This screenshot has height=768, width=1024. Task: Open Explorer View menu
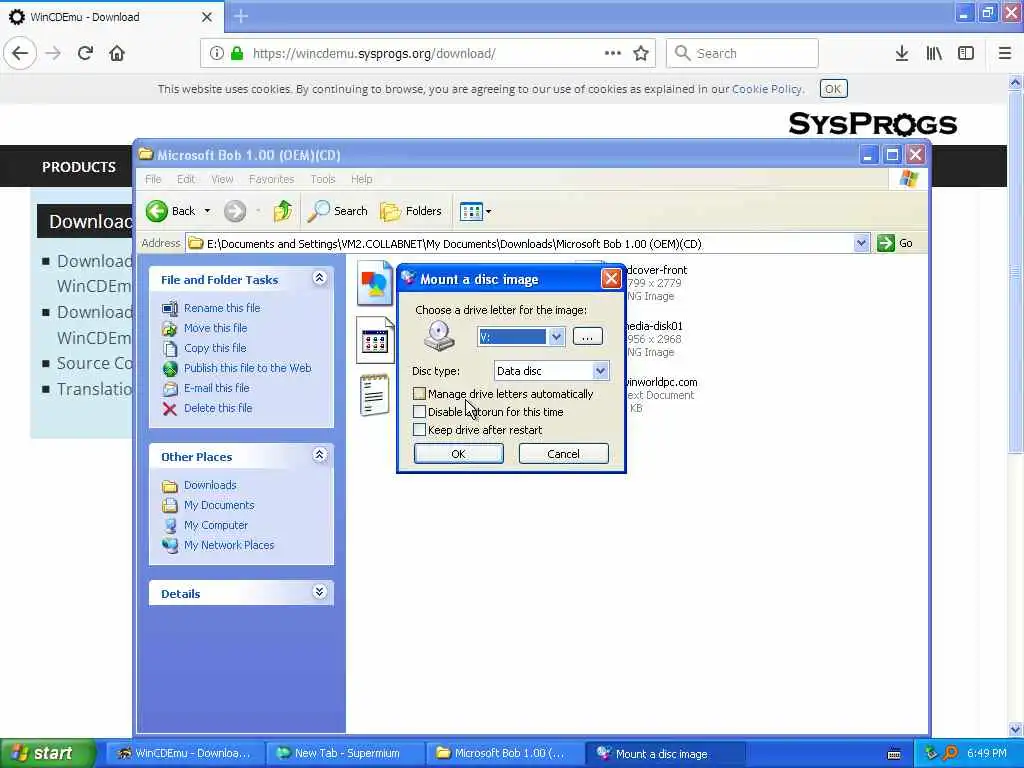point(222,179)
